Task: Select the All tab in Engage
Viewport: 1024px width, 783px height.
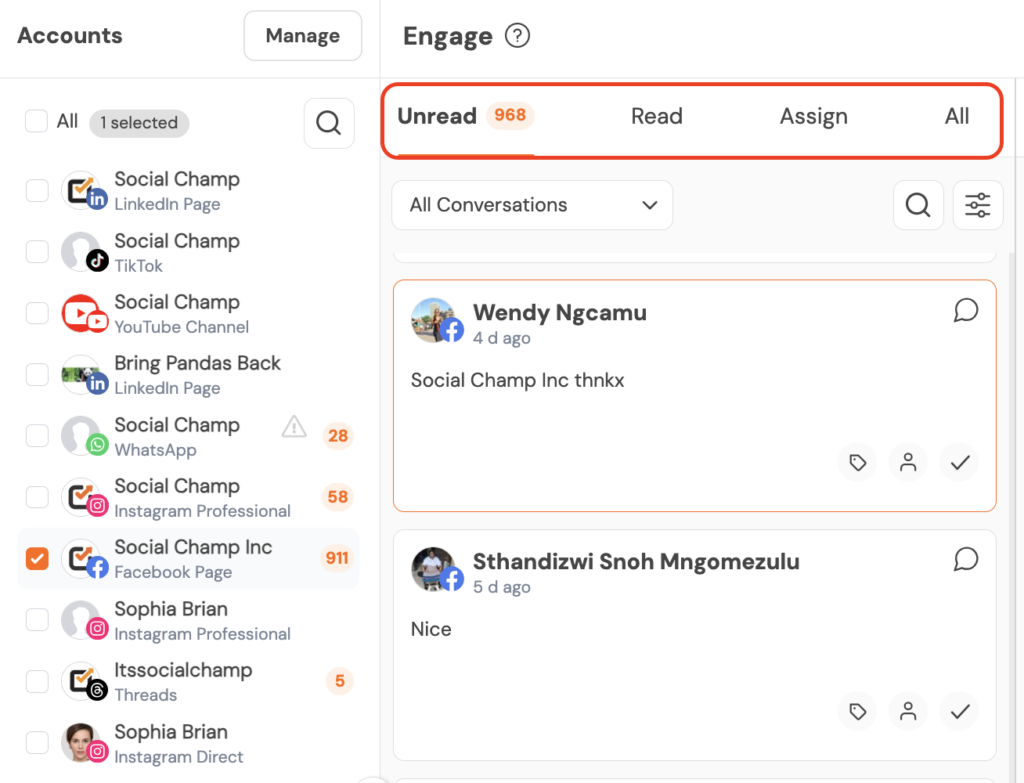Action: [956, 117]
